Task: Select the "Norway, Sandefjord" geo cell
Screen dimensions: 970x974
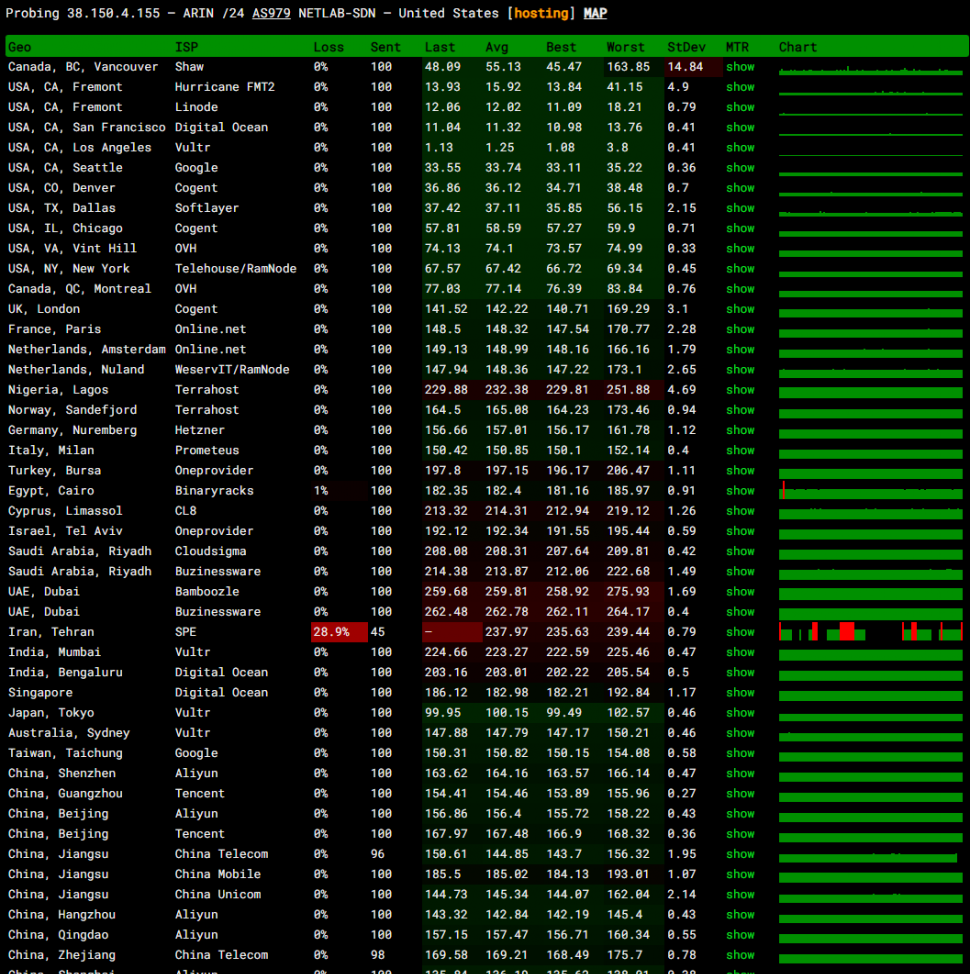Action: pyautogui.click(x=73, y=410)
